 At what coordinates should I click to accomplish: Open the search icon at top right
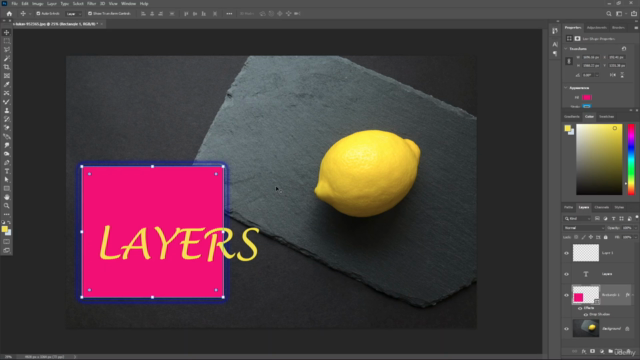click(x=609, y=13)
